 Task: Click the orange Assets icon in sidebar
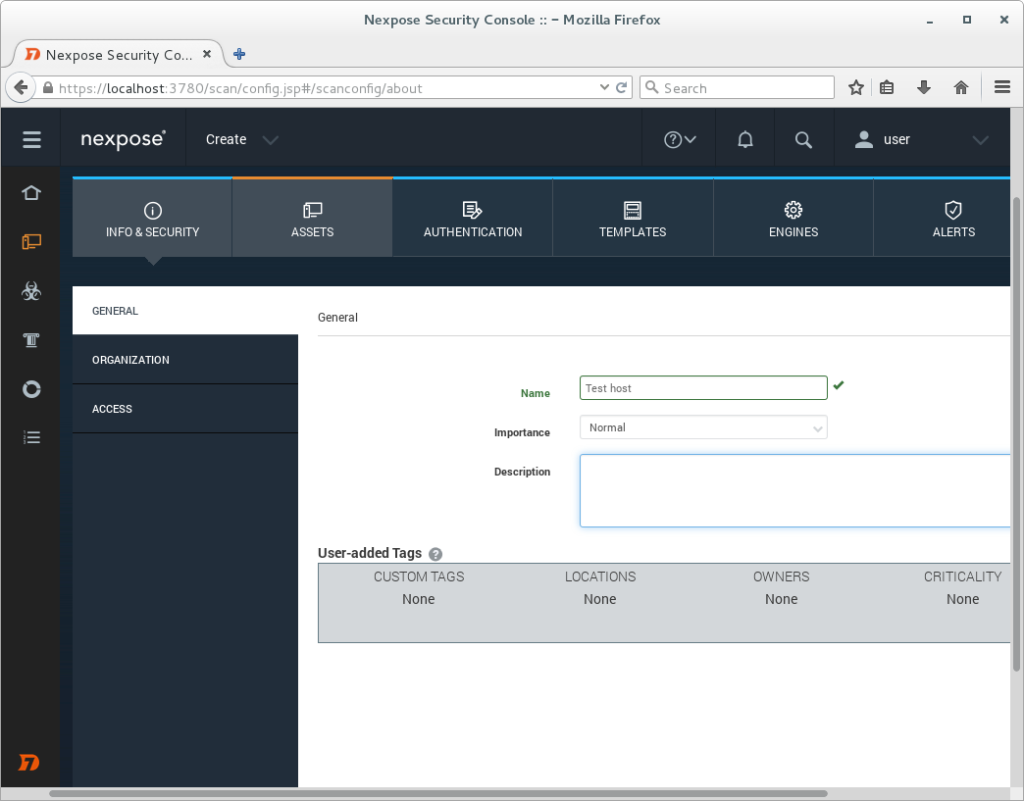(x=30, y=241)
